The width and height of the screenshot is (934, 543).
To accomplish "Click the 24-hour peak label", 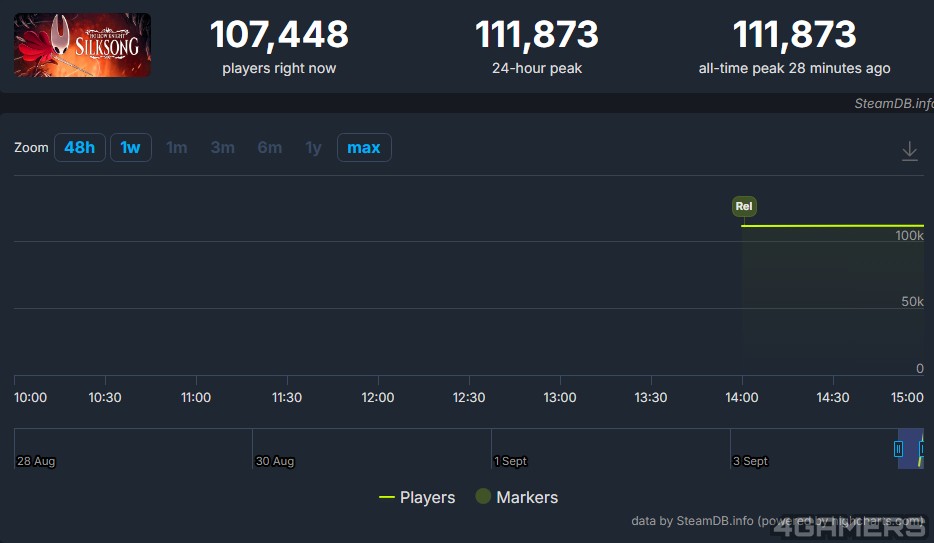I will pos(537,68).
